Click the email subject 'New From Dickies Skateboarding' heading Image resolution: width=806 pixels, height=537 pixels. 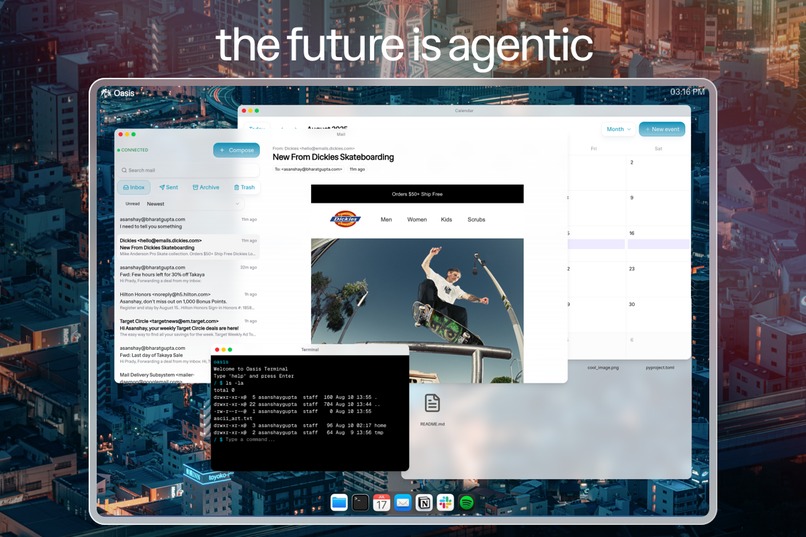click(x=333, y=157)
